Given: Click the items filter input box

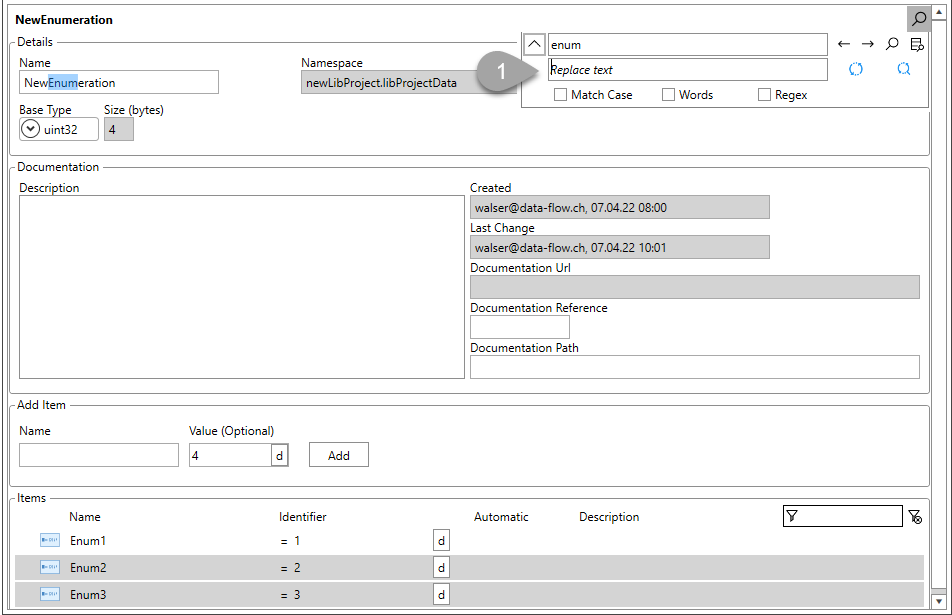Looking at the screenshot, I should [x=843, y=516].
